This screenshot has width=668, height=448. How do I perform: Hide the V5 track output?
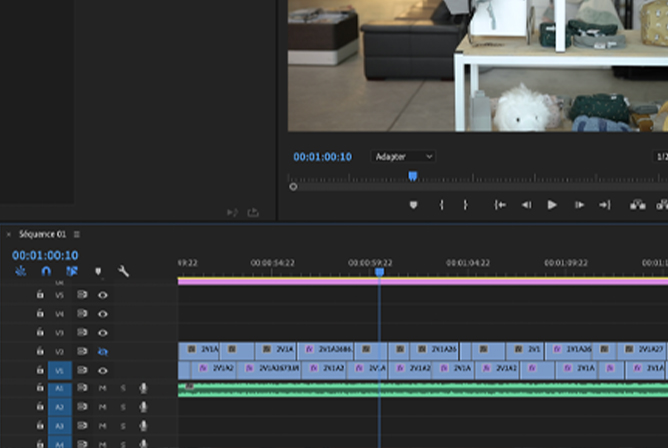[x=102, y=296]
